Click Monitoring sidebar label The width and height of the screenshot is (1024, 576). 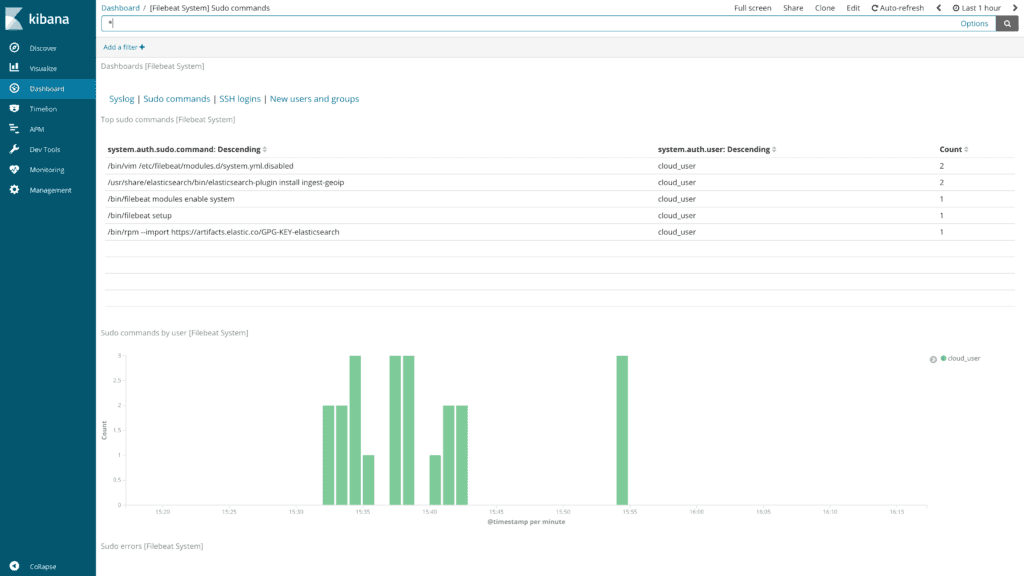[x=46, y=170]
